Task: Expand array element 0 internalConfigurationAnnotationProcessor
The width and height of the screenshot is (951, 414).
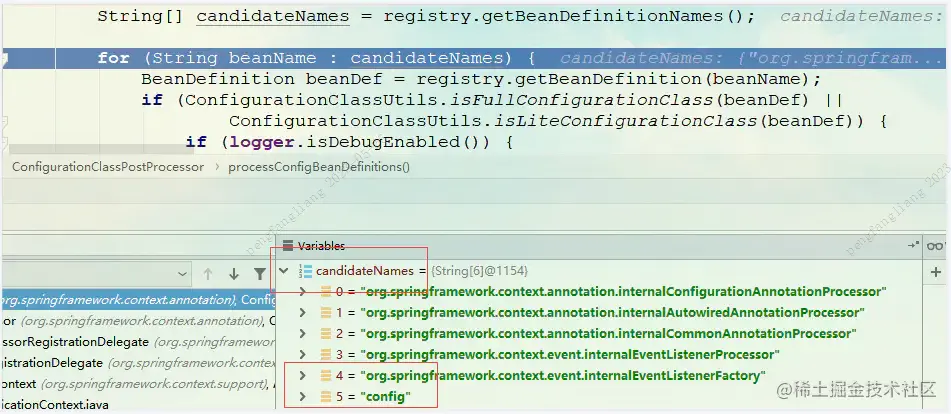Action: (x=303, y=292)
